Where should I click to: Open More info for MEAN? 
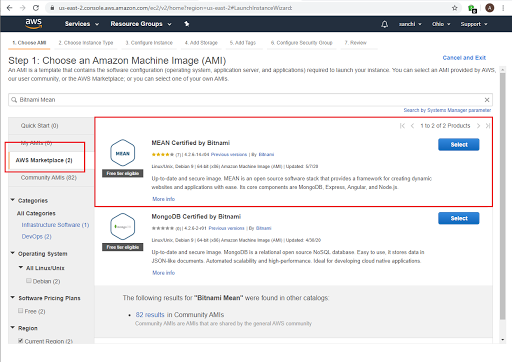(163, 199)
